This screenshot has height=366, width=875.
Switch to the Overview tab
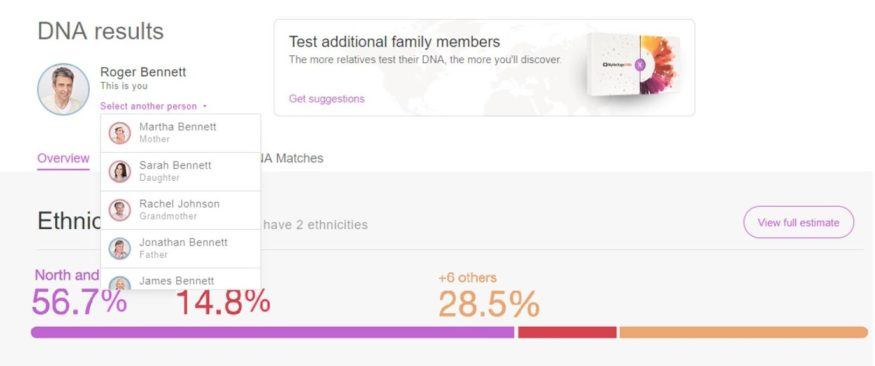tap(63, 158)
